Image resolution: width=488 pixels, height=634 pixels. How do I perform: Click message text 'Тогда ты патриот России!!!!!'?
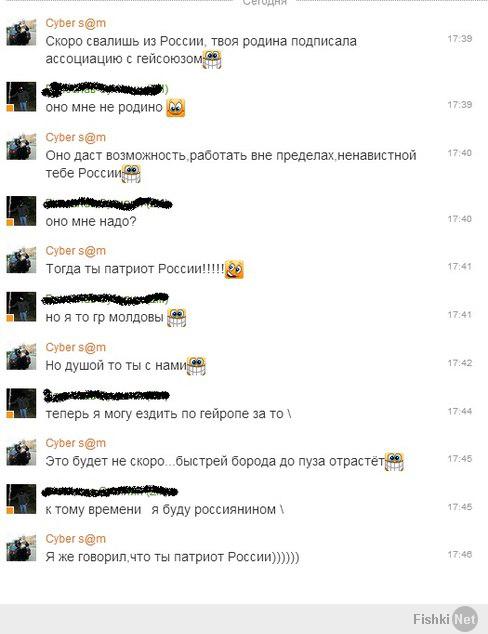[x=135, y=269]
